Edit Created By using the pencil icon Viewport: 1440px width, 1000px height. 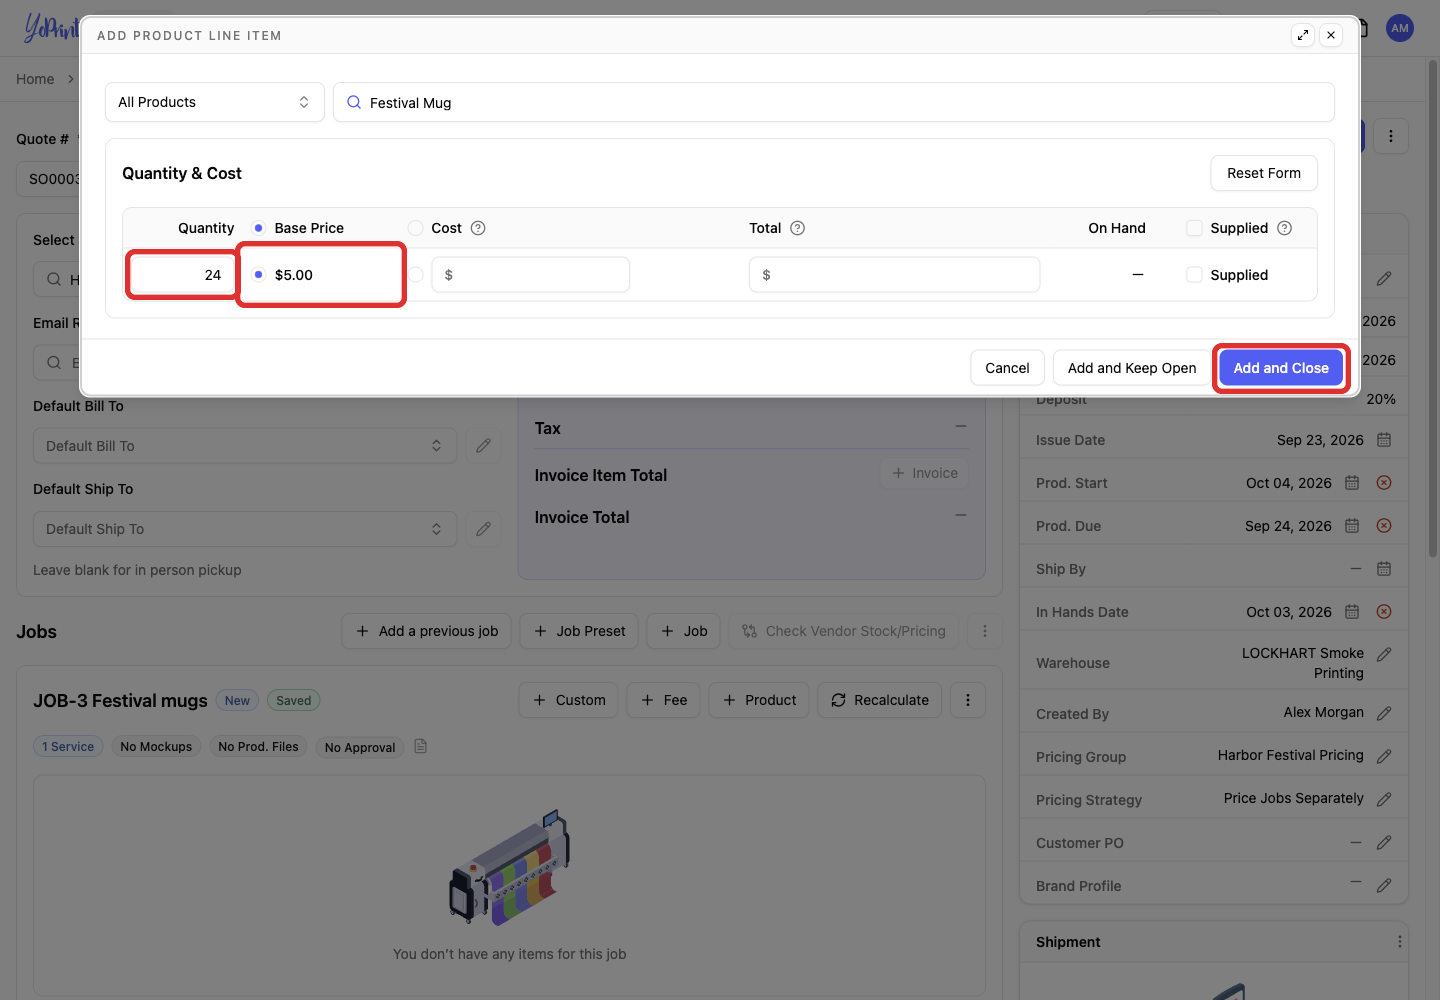1384,713
